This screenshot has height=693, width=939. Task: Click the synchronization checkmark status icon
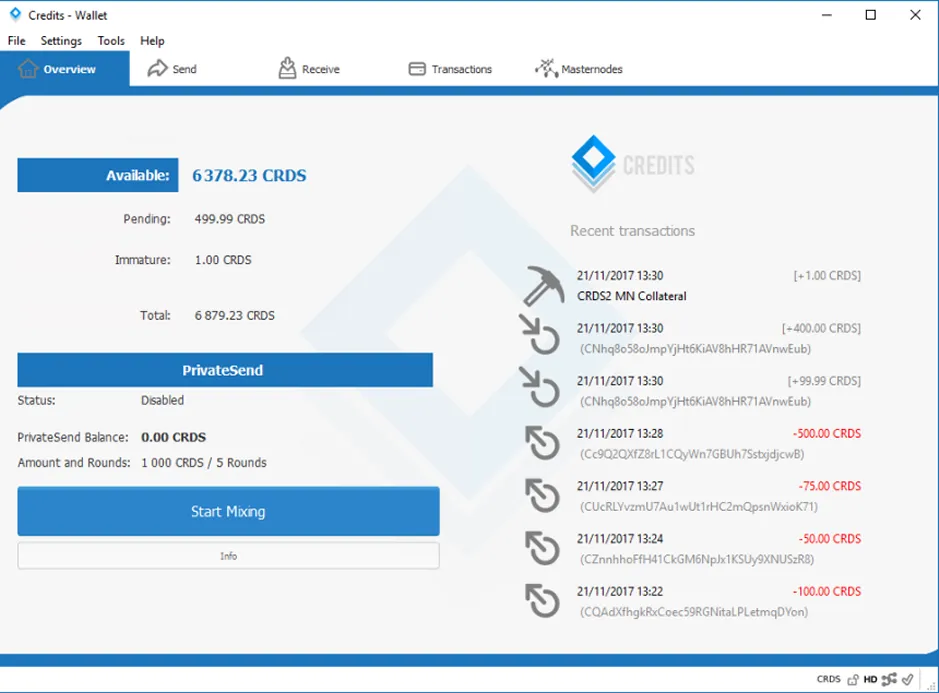pos(908,679)
